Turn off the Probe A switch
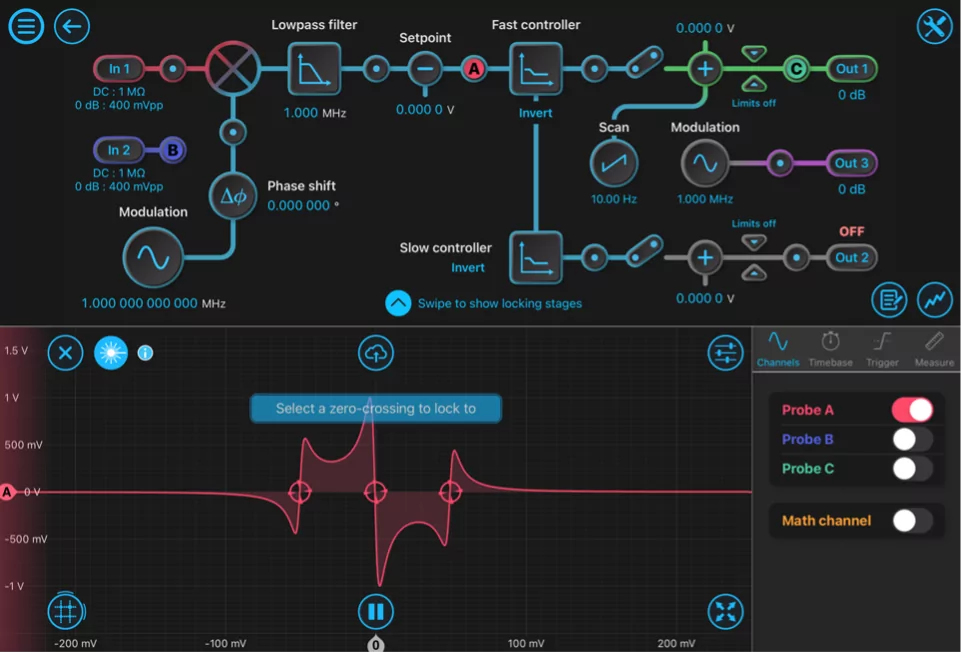 [x=912, y=410]
